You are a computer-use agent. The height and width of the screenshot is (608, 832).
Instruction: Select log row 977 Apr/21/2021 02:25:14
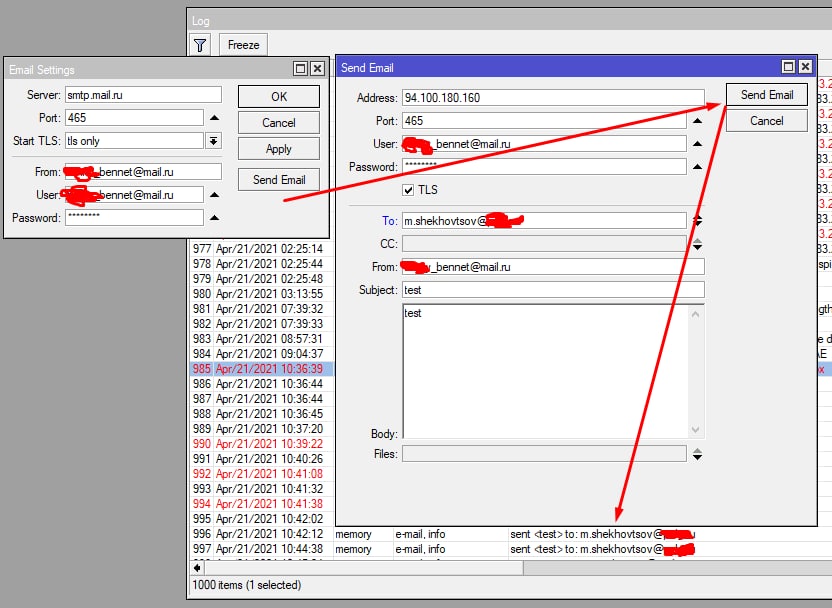click(262, 248)
